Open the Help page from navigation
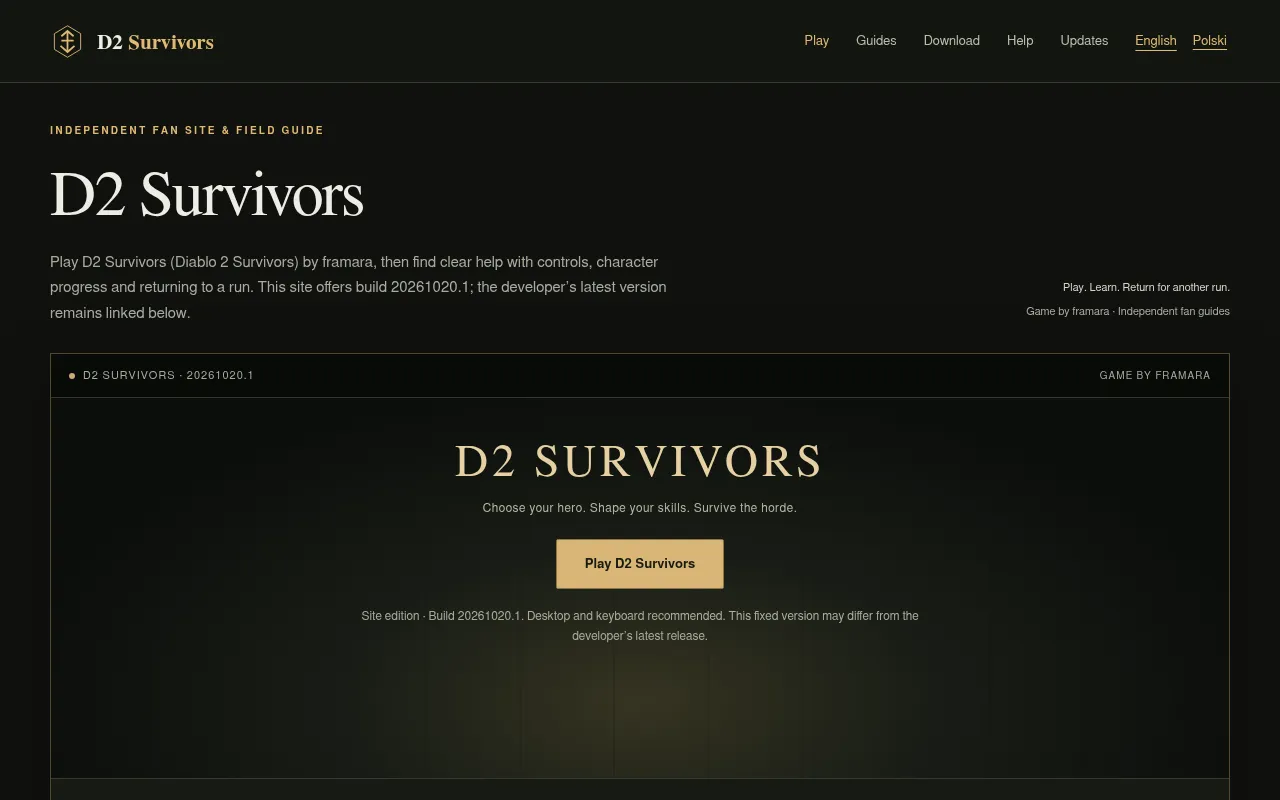The image size is (1280, 800). coord(1020,41)
